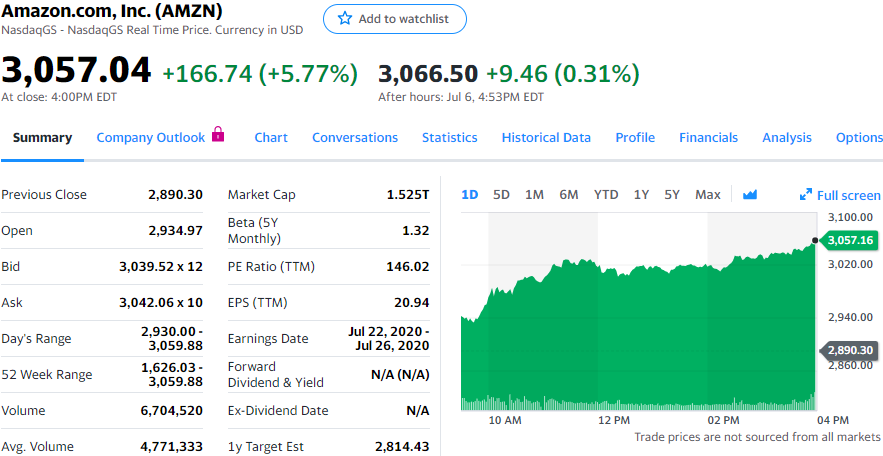883x456 pixels.
Task: Click the 2,890.30 previous close marker
Action: coord(850,351)
